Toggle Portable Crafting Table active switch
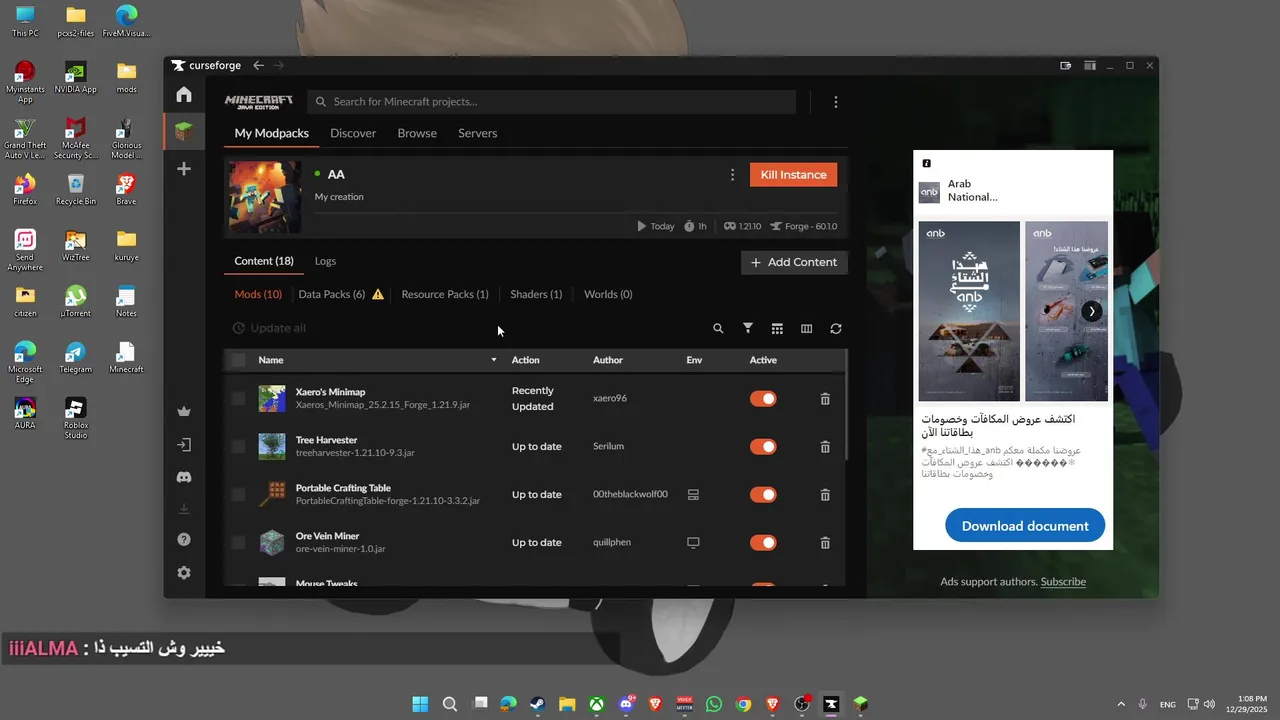The height and width of the screenshot is (720, 1280). [763, 495]
